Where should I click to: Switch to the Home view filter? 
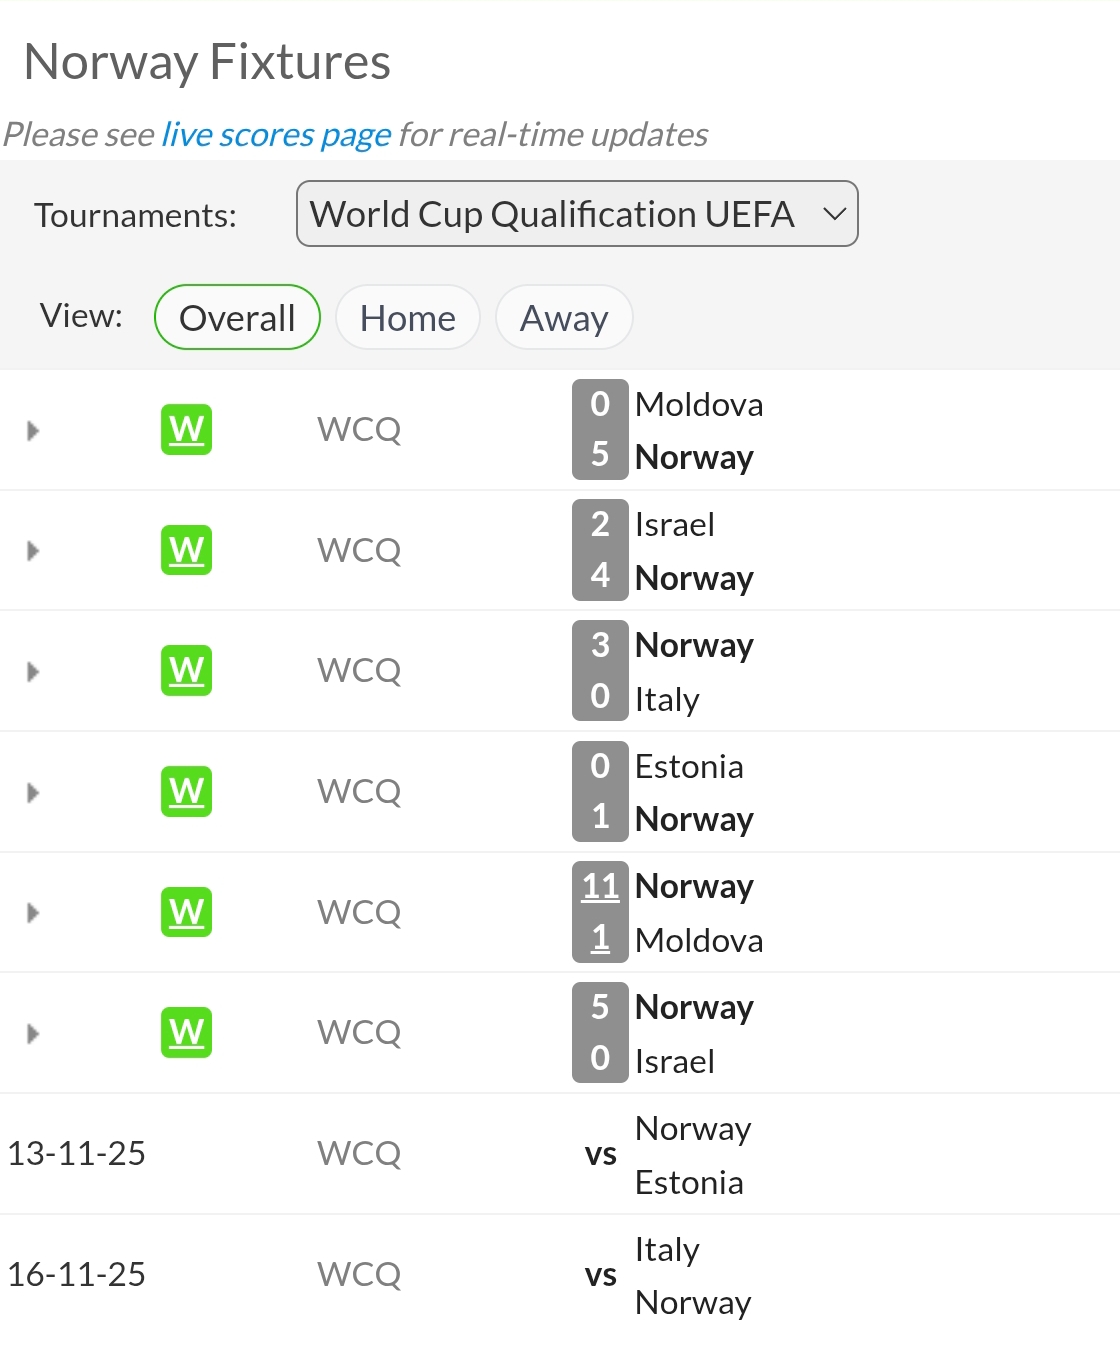coord(407,318)
